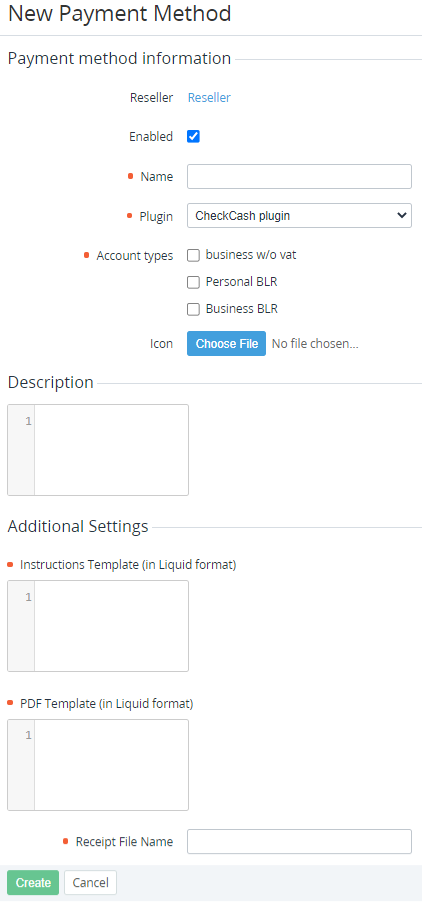
Task: Click the Plugin dropdown arrow
Action: click(402, 215)
